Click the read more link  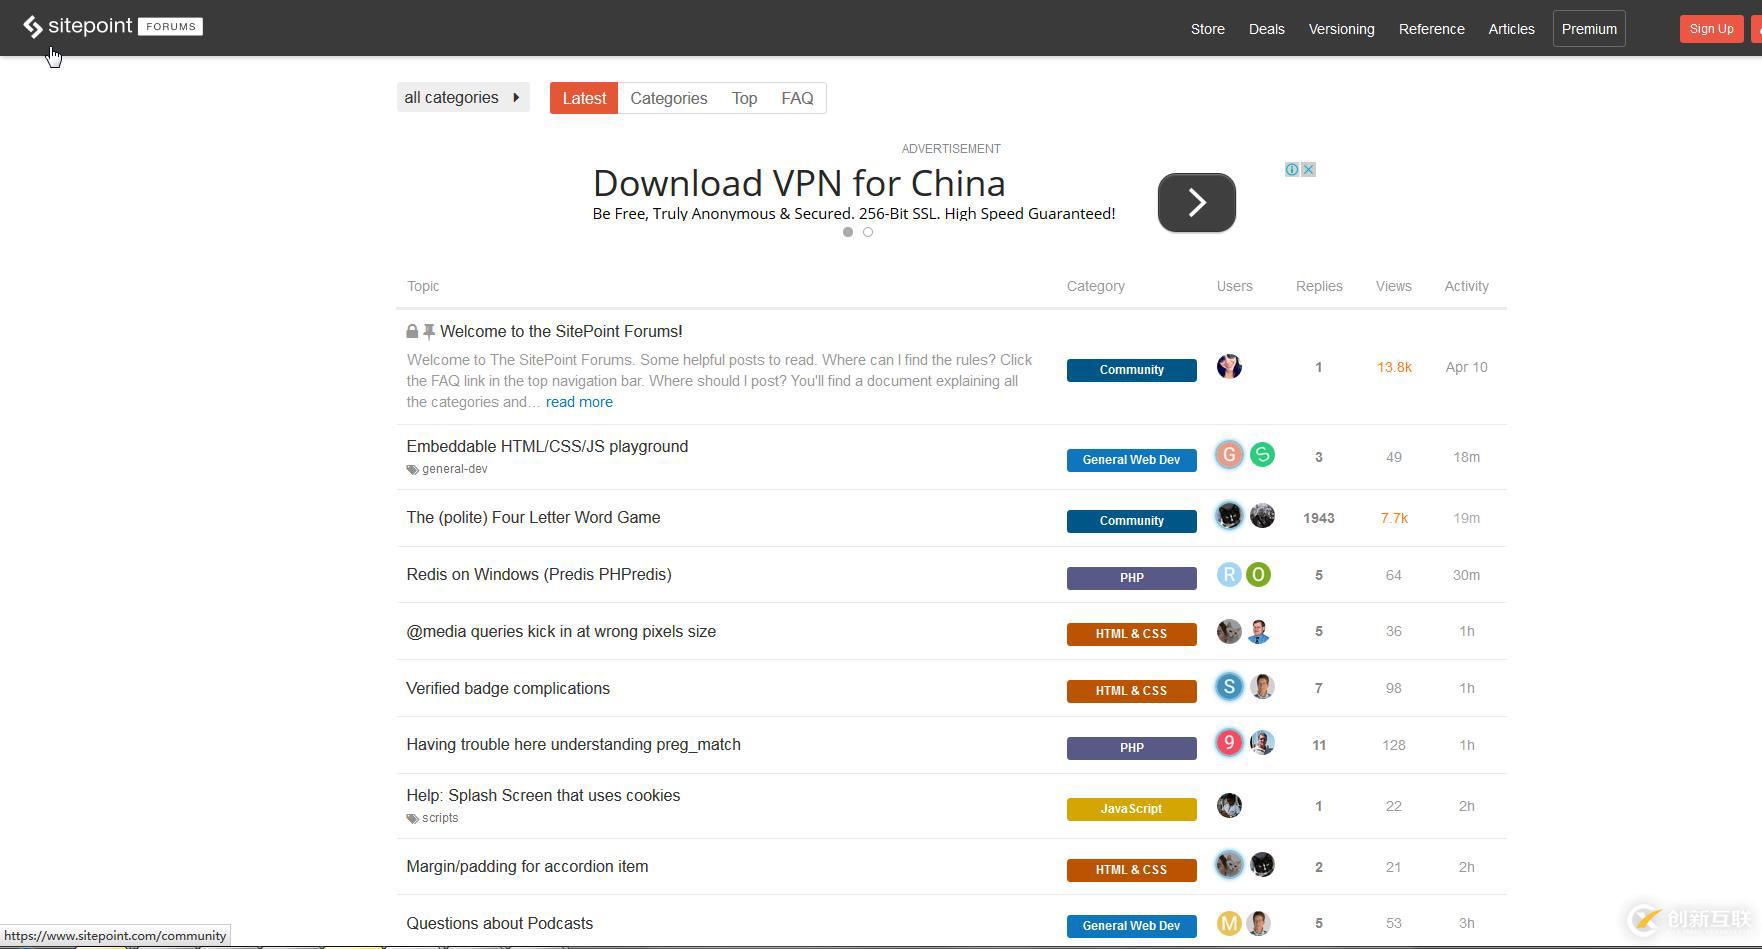[579, 402]
